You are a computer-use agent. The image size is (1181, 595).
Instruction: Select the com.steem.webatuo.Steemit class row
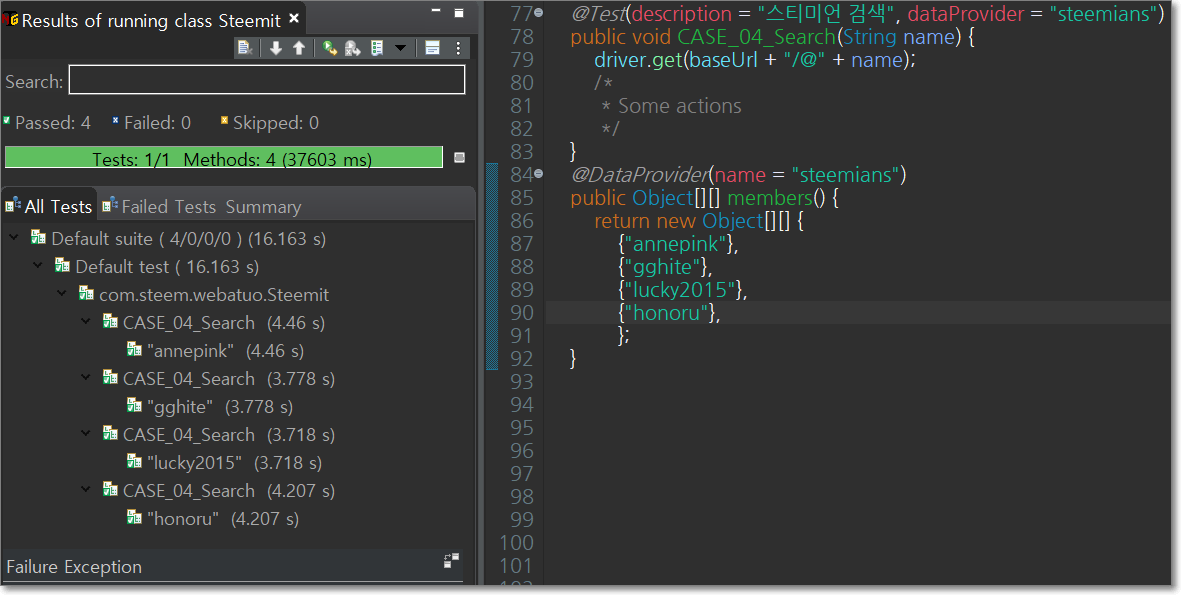(204, 294)
